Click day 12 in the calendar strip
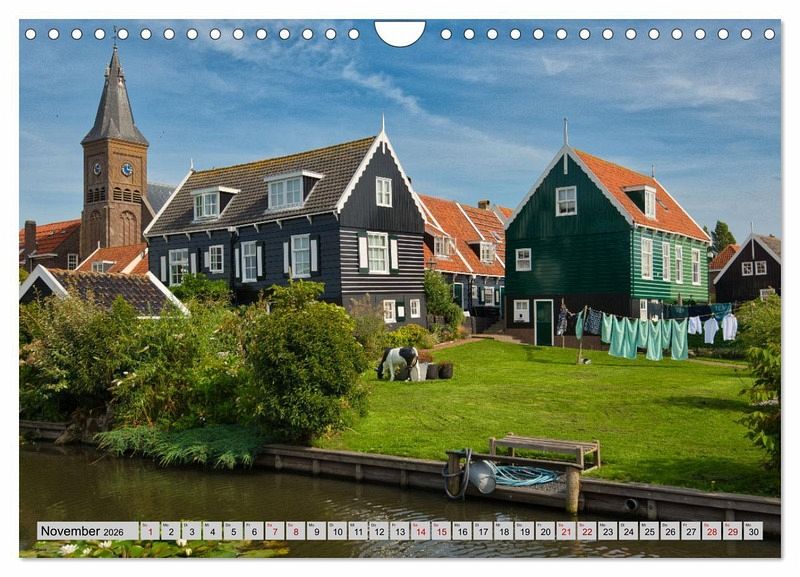Screen dimensions: 800x577 tap(379, 531)
